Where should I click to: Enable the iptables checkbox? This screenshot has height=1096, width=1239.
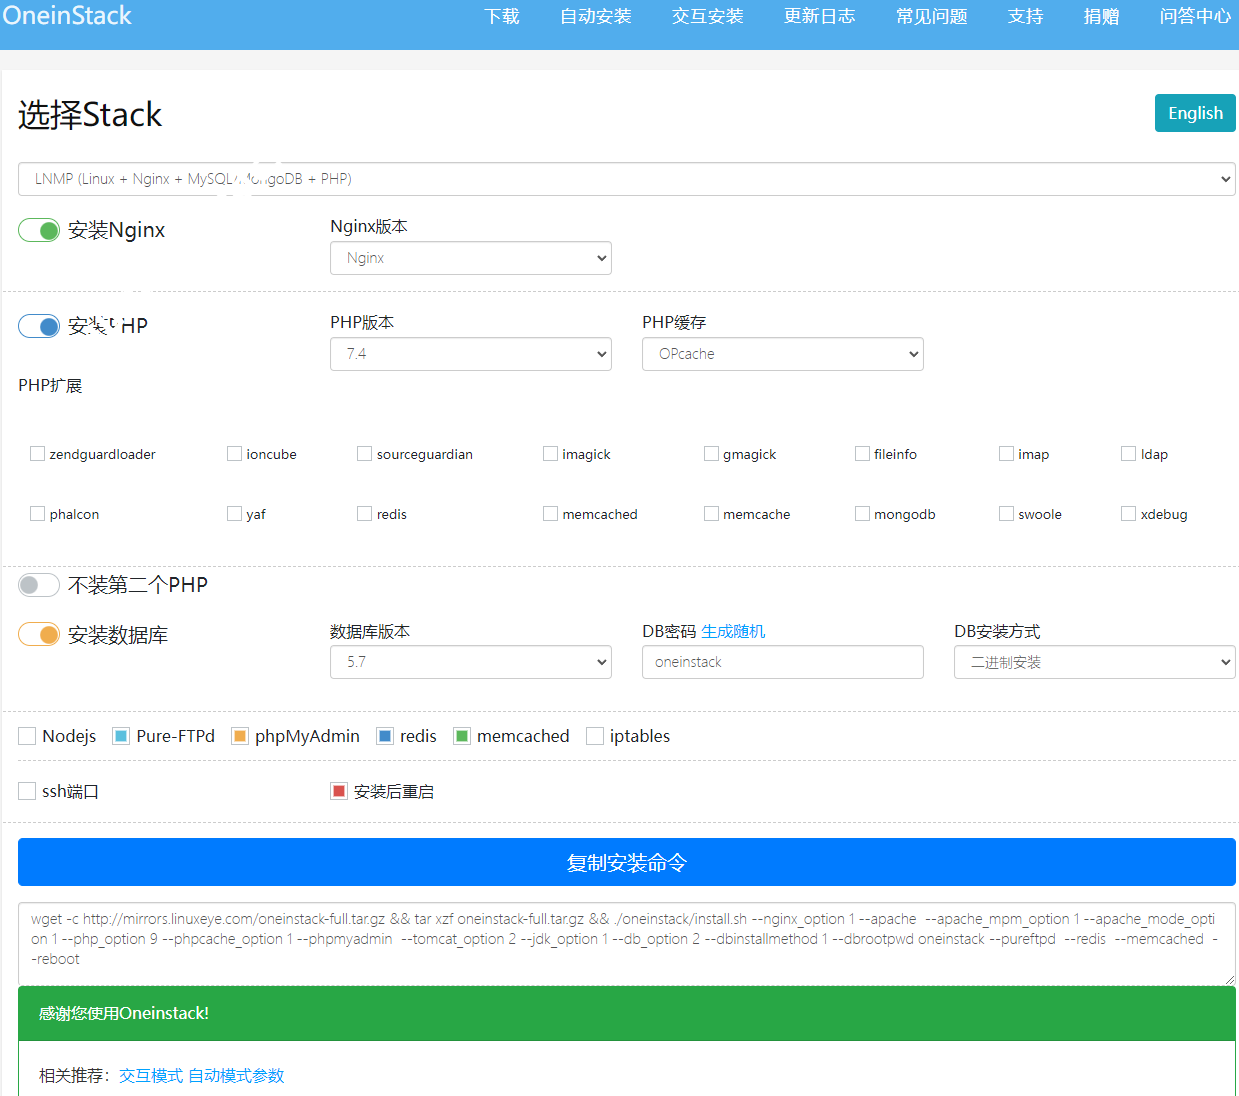(x=595, y=737)
